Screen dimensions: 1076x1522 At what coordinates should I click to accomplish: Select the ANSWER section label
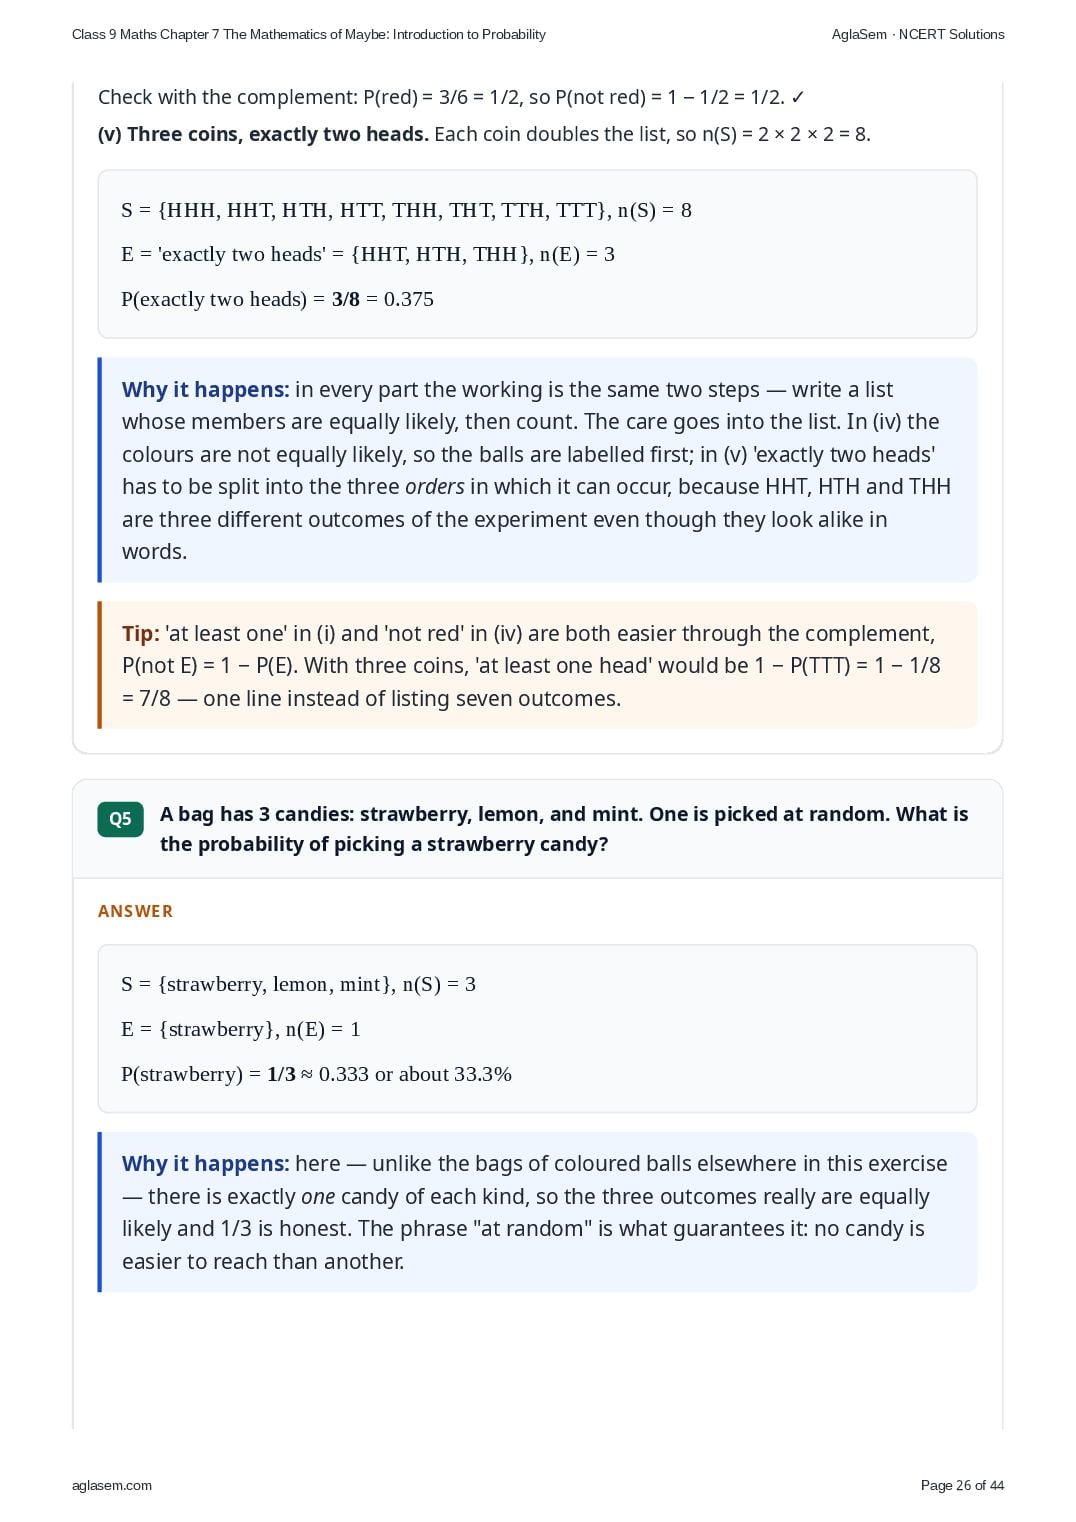click(x=135, y=911)
